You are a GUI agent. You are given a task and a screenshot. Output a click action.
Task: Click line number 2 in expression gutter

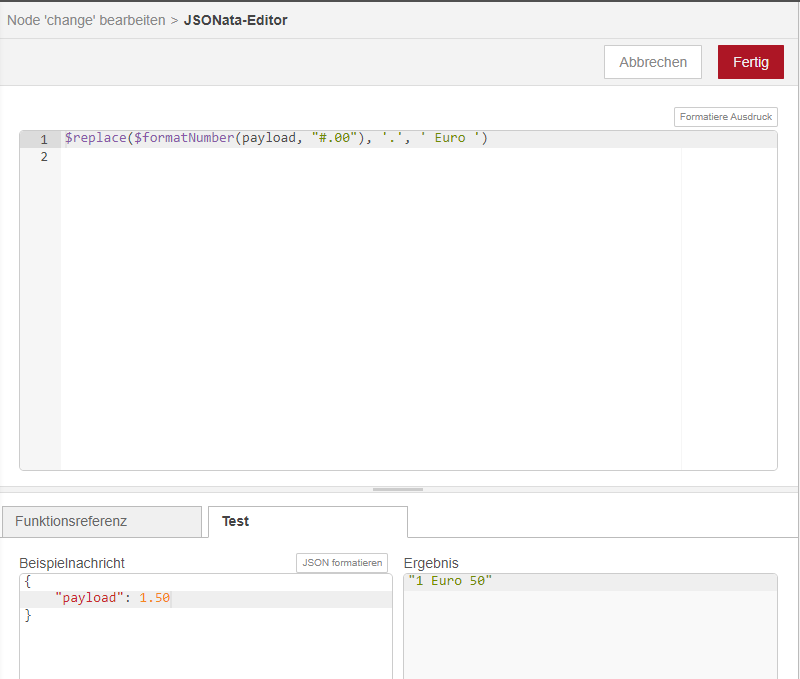click(x=43, y=157)
